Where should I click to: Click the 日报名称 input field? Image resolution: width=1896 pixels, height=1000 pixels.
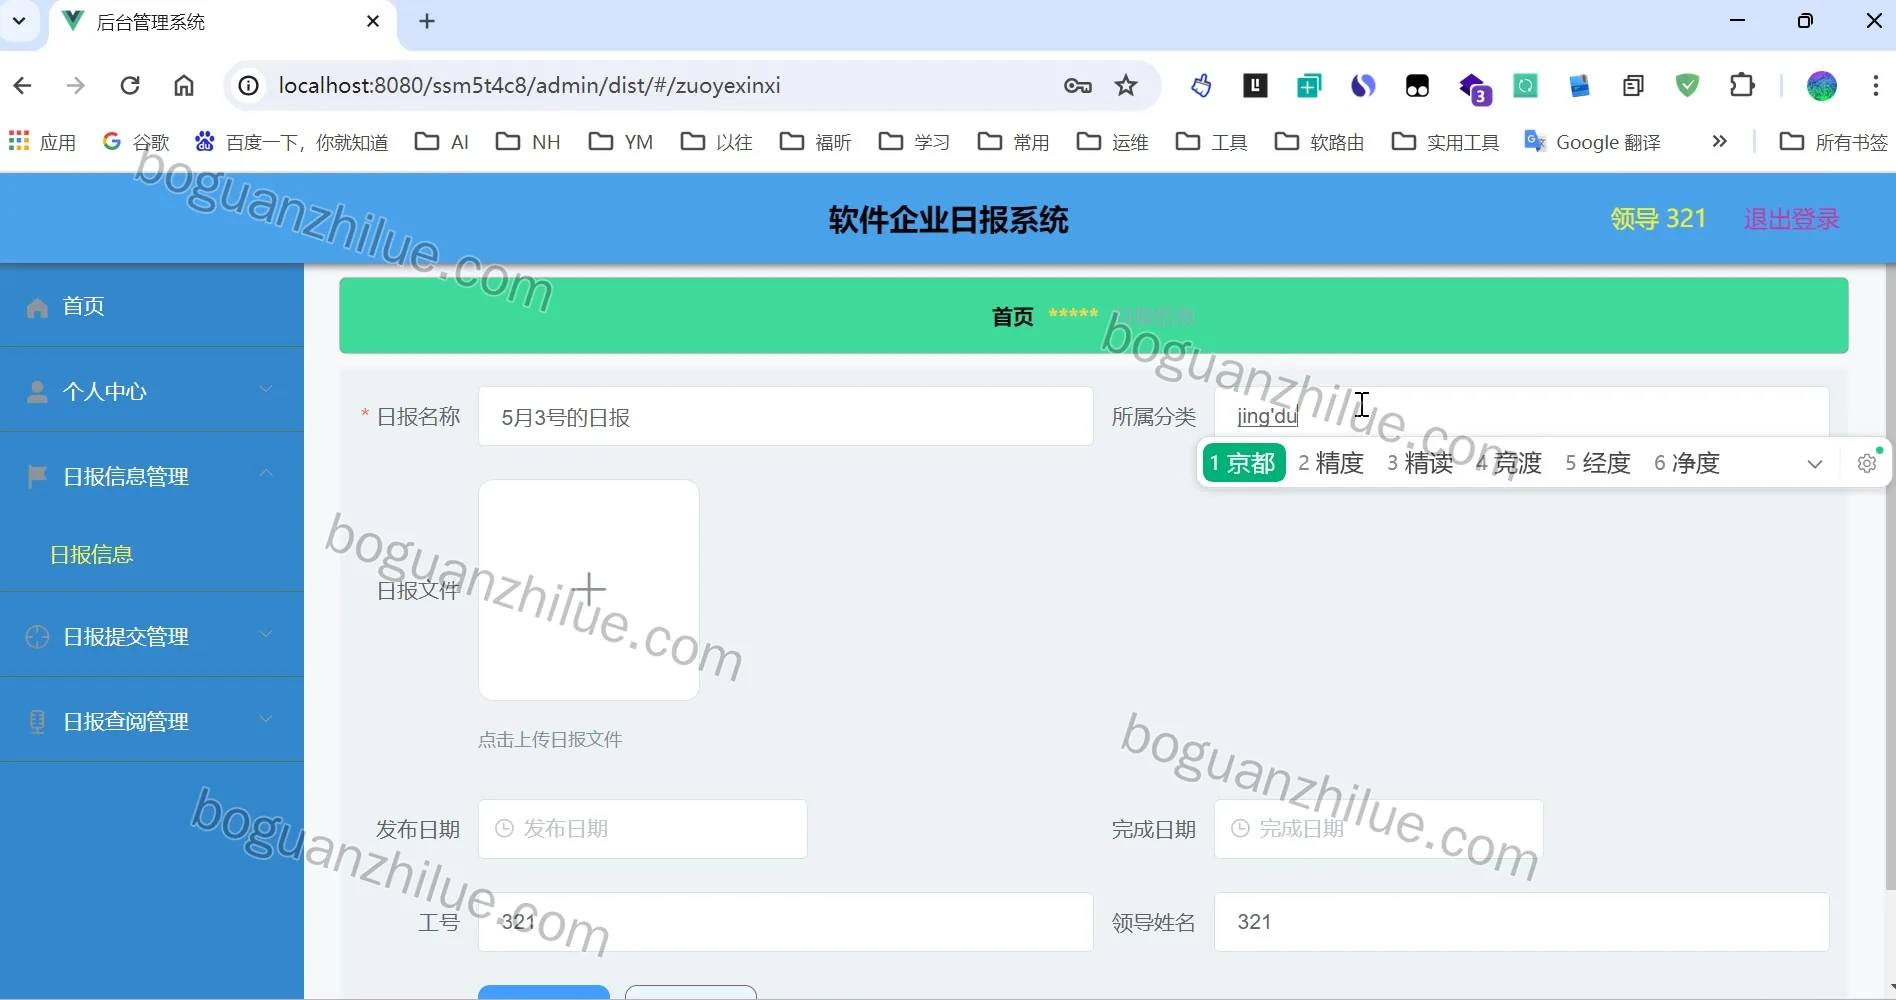pos(785,417)
